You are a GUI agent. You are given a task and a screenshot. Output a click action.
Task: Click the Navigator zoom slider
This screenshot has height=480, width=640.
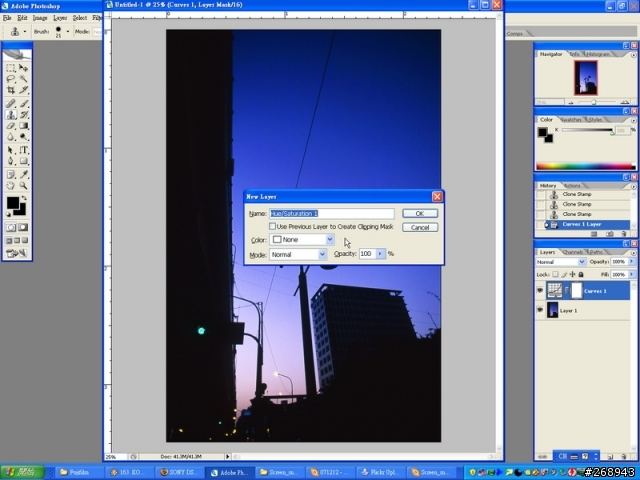pos(594,102)
